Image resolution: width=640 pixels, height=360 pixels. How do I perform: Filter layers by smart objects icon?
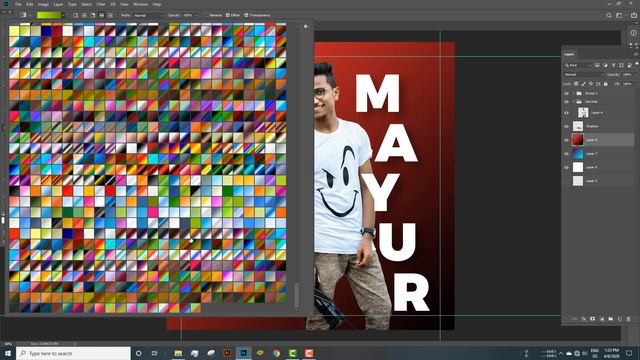click(x=629, y=65)
